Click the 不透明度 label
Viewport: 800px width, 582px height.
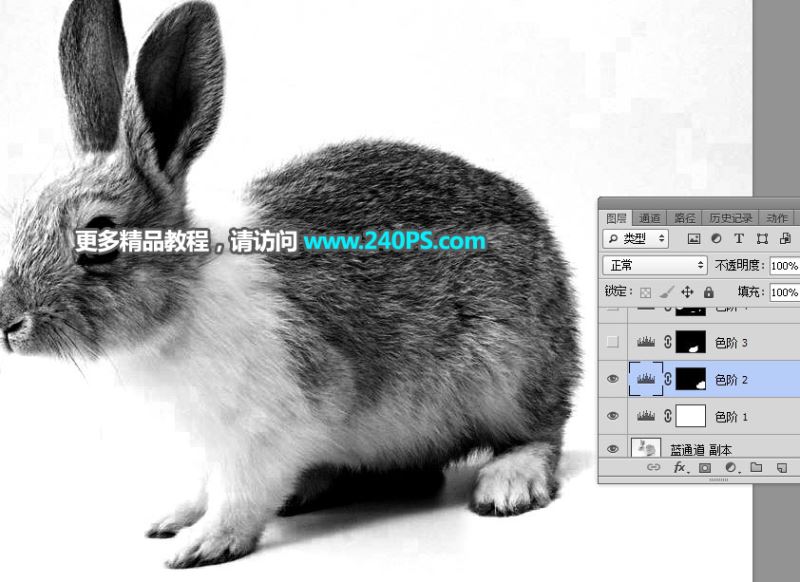pyautogui.click(x=740, y=265)
